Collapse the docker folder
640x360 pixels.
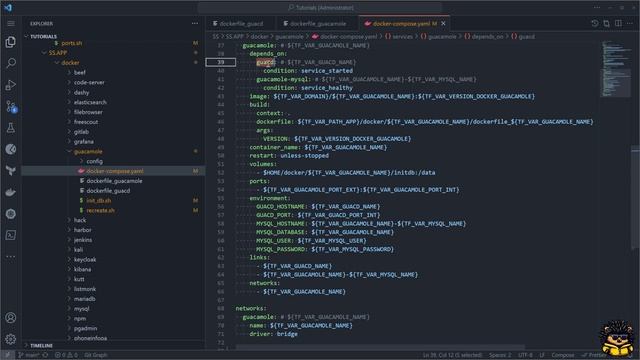point(57,63)
